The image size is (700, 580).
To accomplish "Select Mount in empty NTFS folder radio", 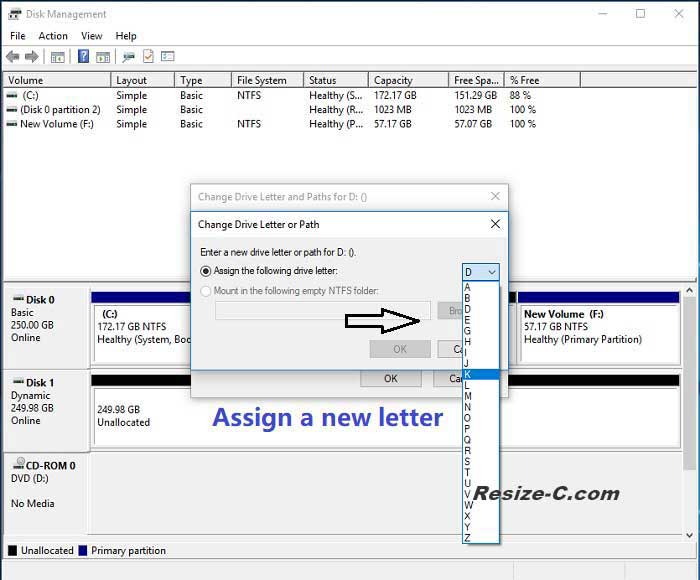I will [x=205, y=291].
